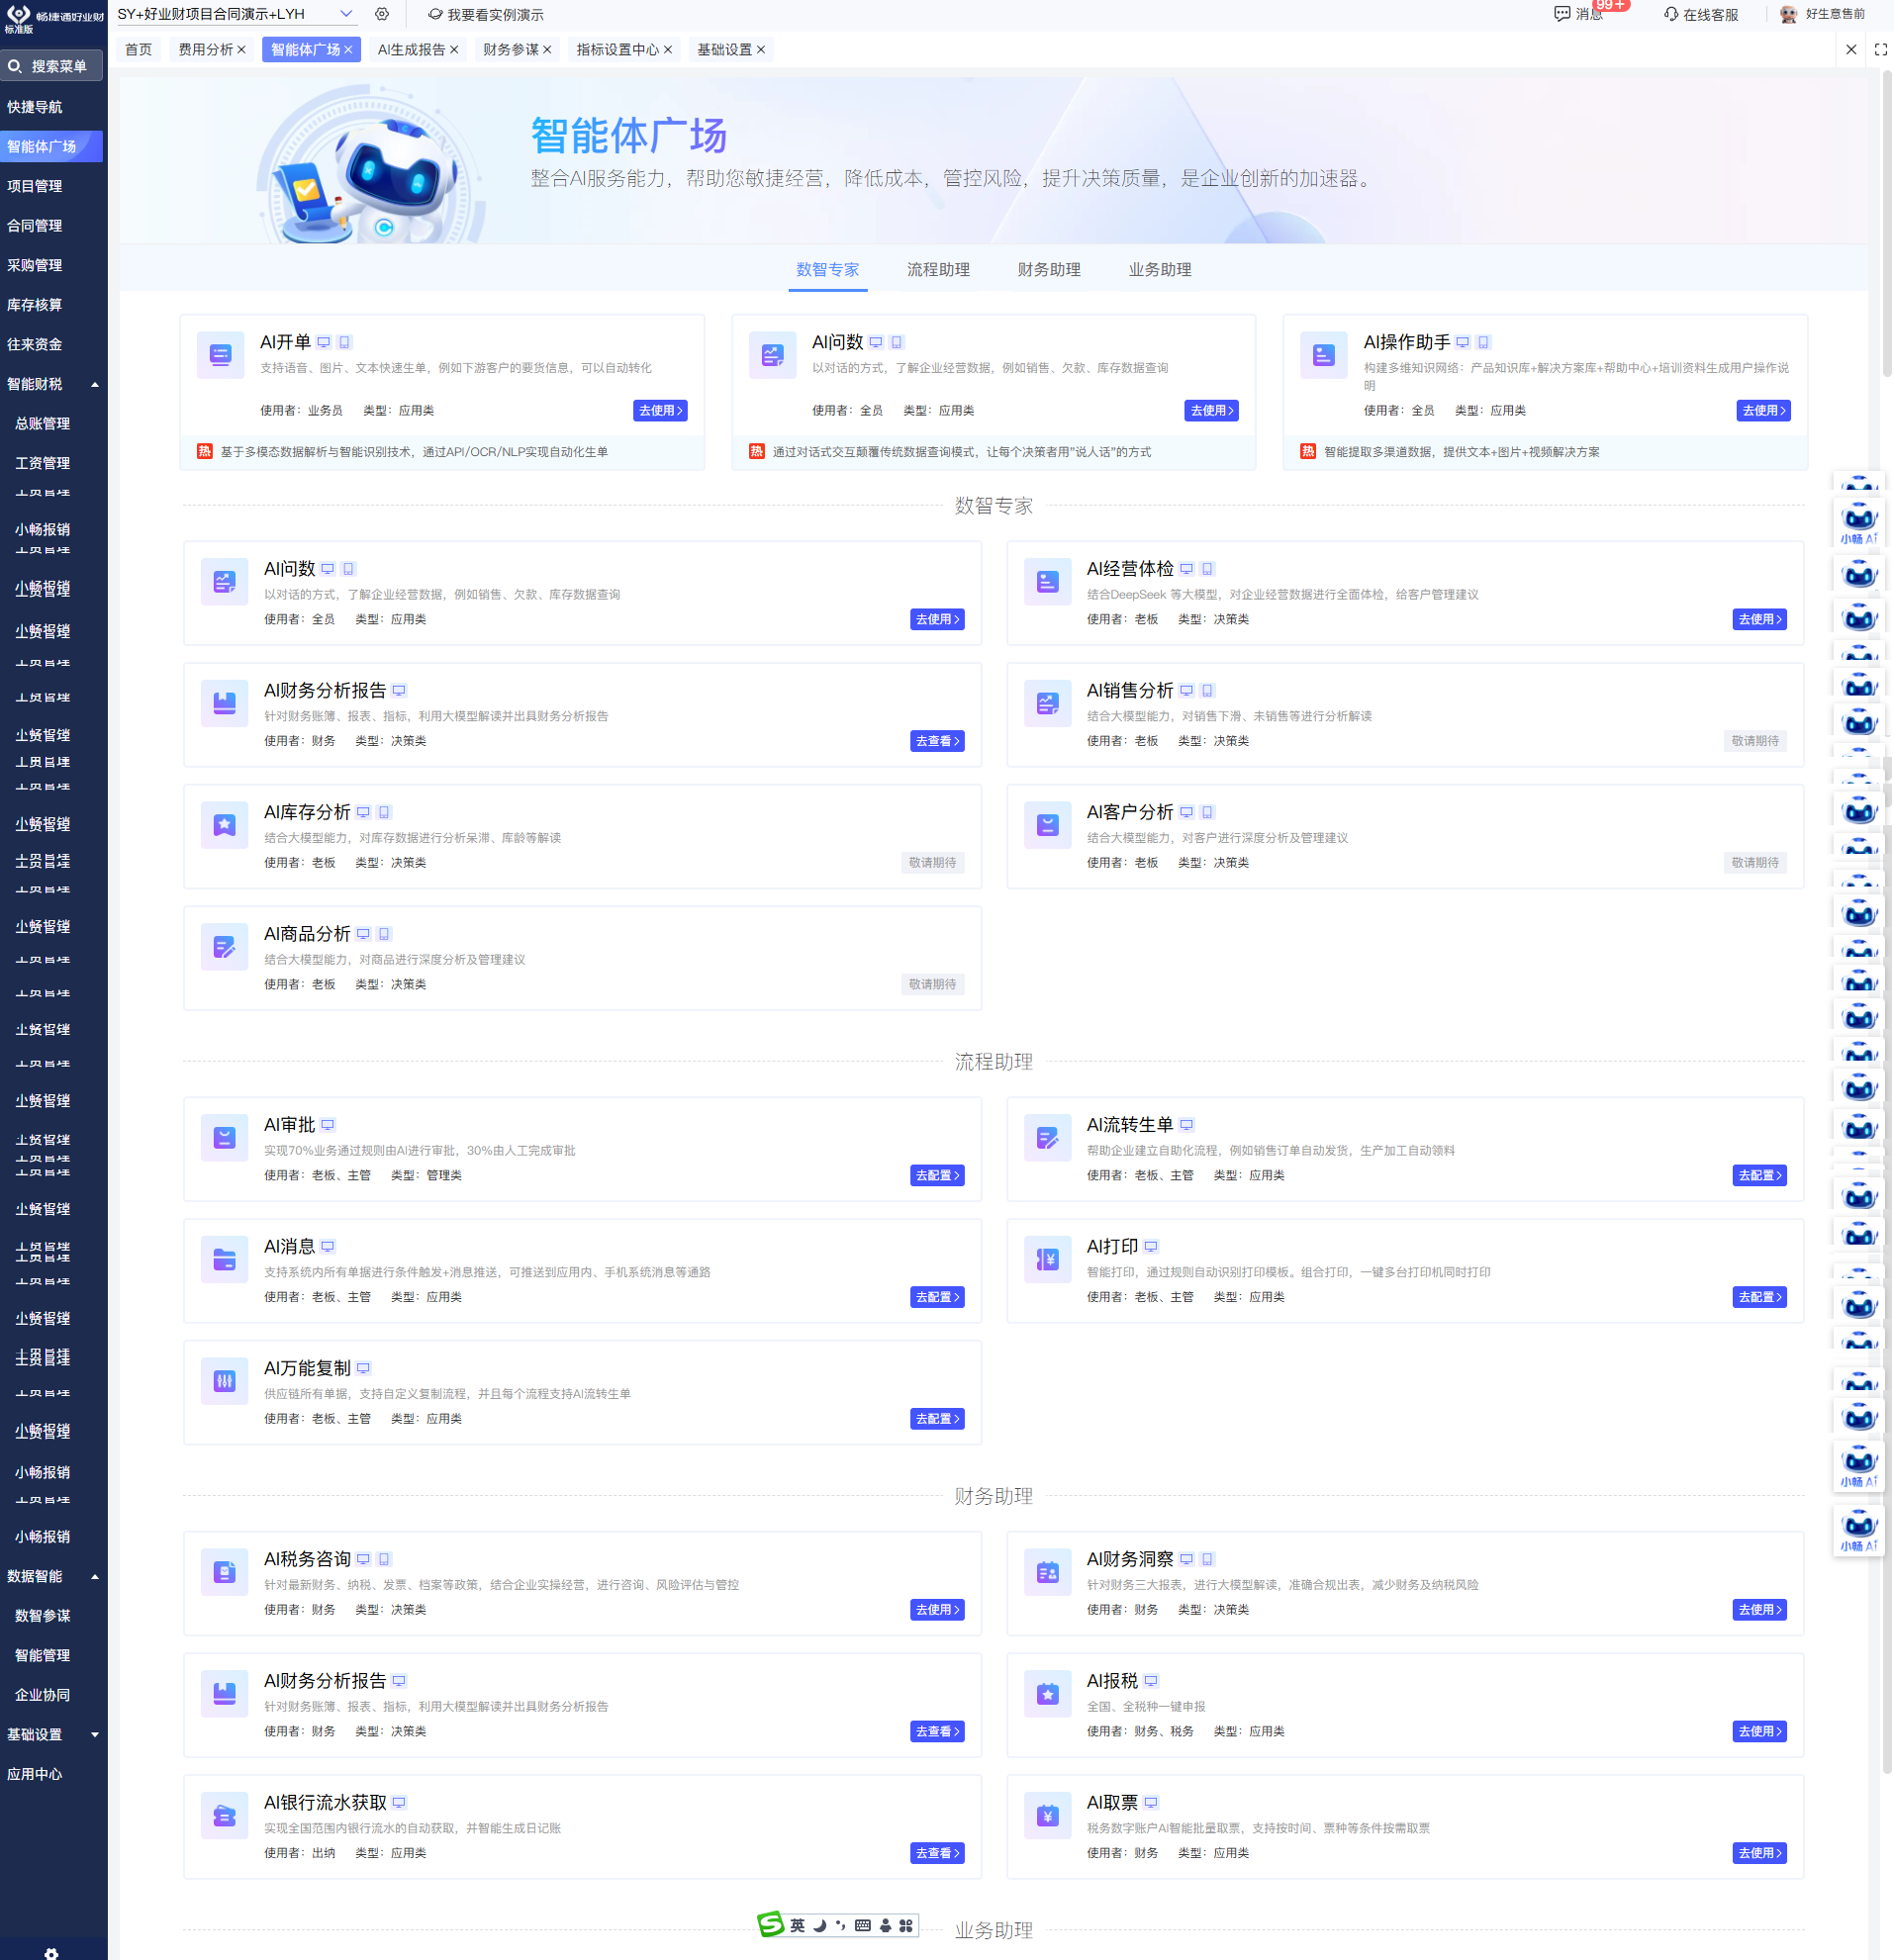Image resolution: width=1894 pixels, height=1960 pixels.
Task: Click the 我要看实例演示 demo icon
Action: point(434,14)
